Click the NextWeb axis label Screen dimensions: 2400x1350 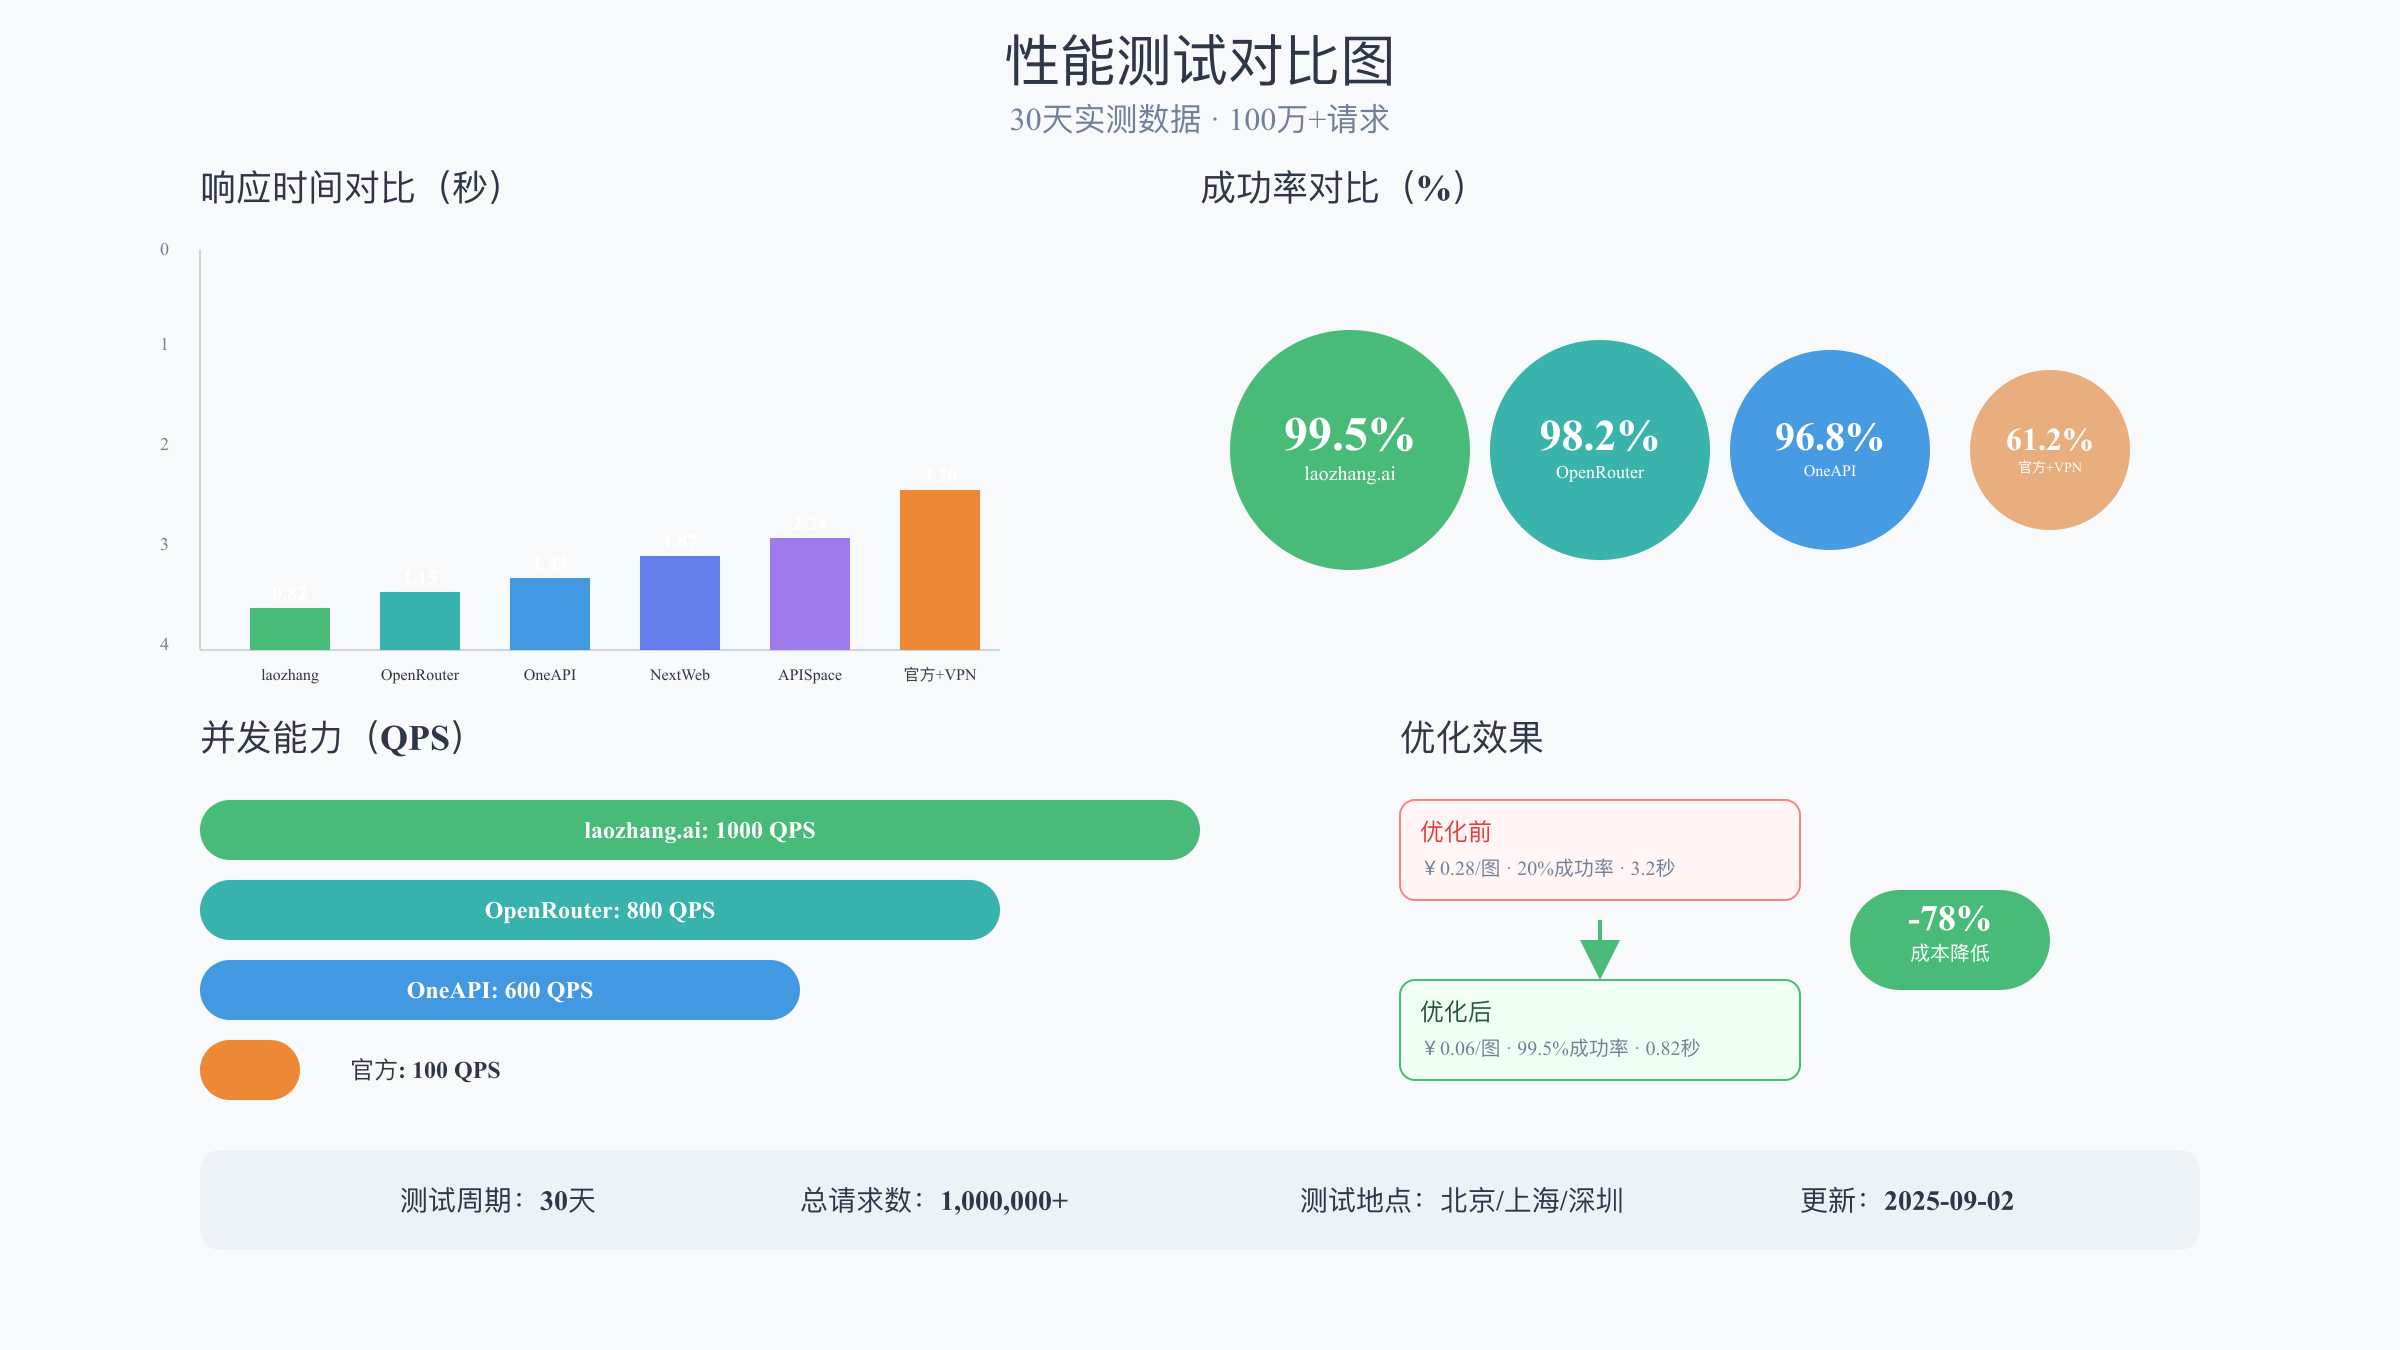pyautogui.click(x=680, y=675)
